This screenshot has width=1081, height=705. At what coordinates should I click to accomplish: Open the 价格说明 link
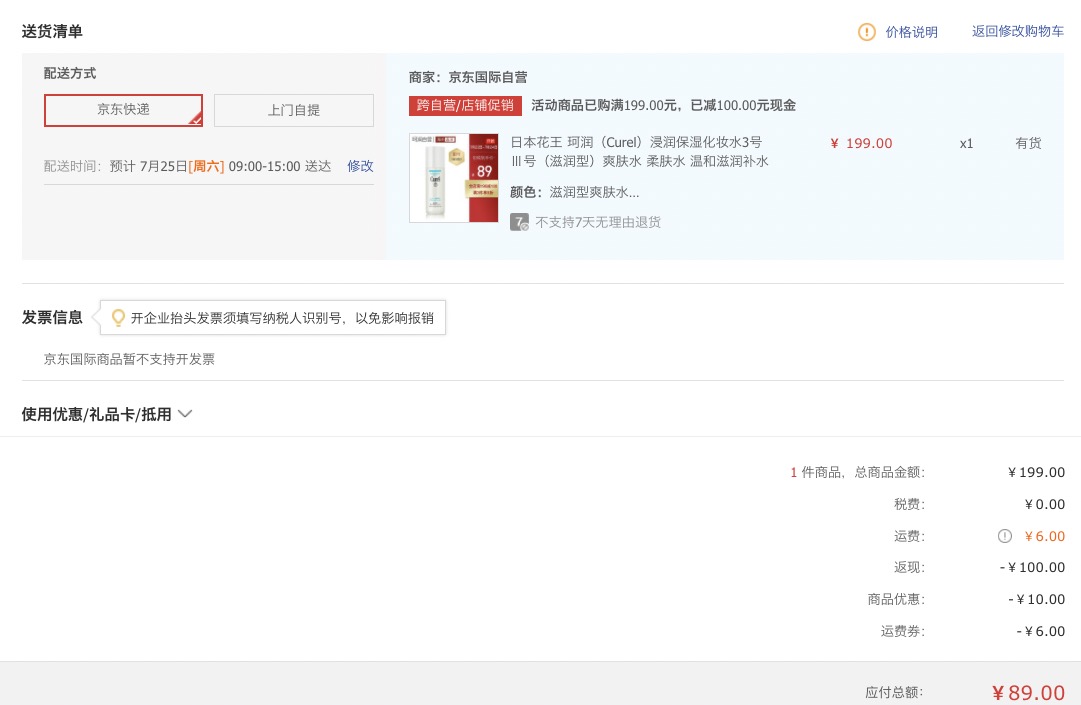(x=911, y=32)
